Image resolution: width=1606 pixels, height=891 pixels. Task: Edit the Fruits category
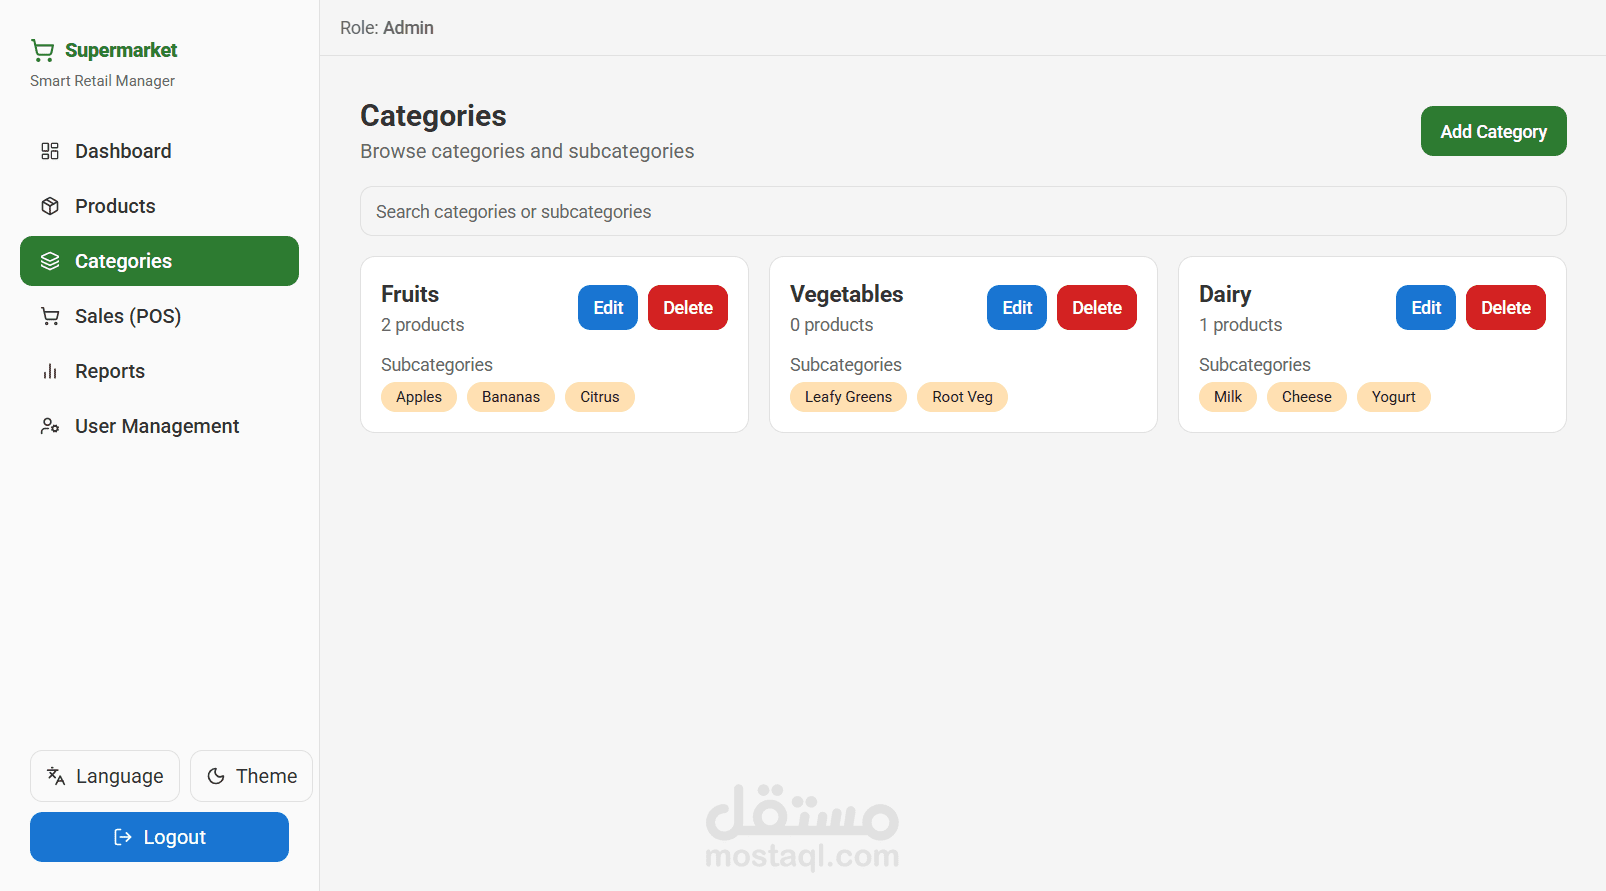[608, 308]
